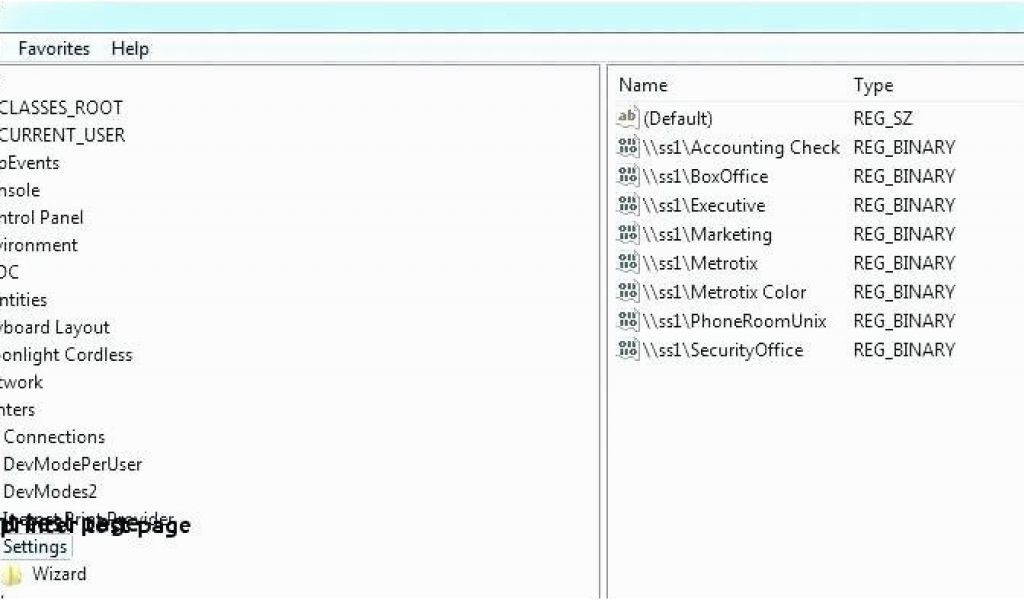Open the Help menu
Viewport: 1024px width, 600px height.
point(130,48)
